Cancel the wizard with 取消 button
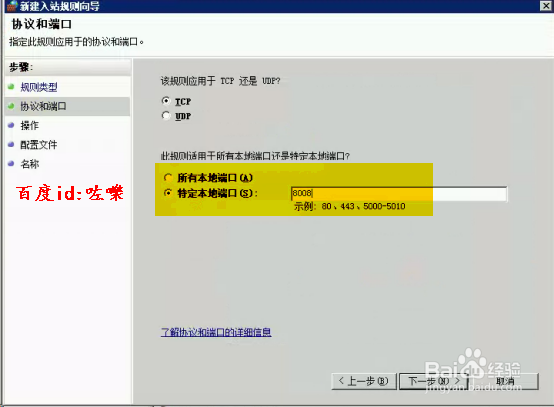554x407 pixels. click(505, 381)
